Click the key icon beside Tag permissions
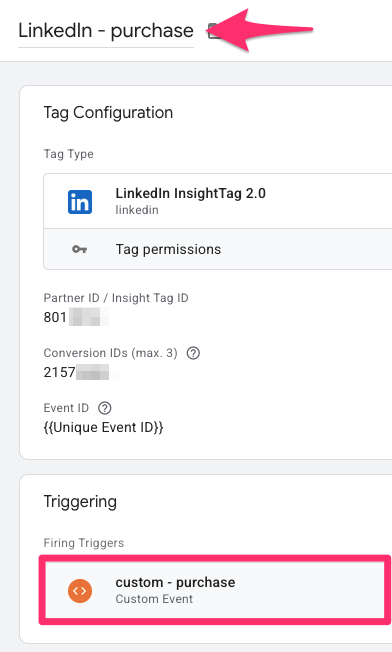 [79, 249]
